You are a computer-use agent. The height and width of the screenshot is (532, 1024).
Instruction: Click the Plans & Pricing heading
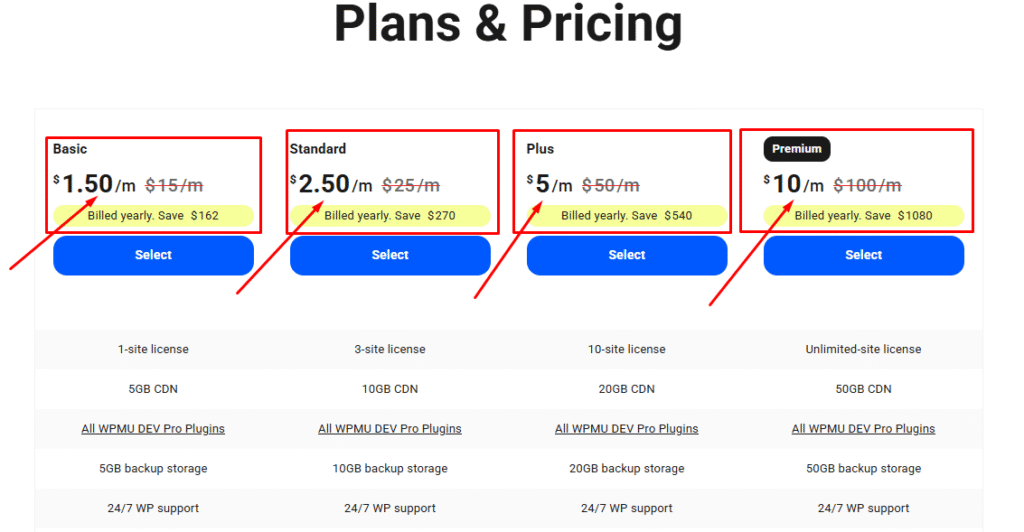pos(508,25)
